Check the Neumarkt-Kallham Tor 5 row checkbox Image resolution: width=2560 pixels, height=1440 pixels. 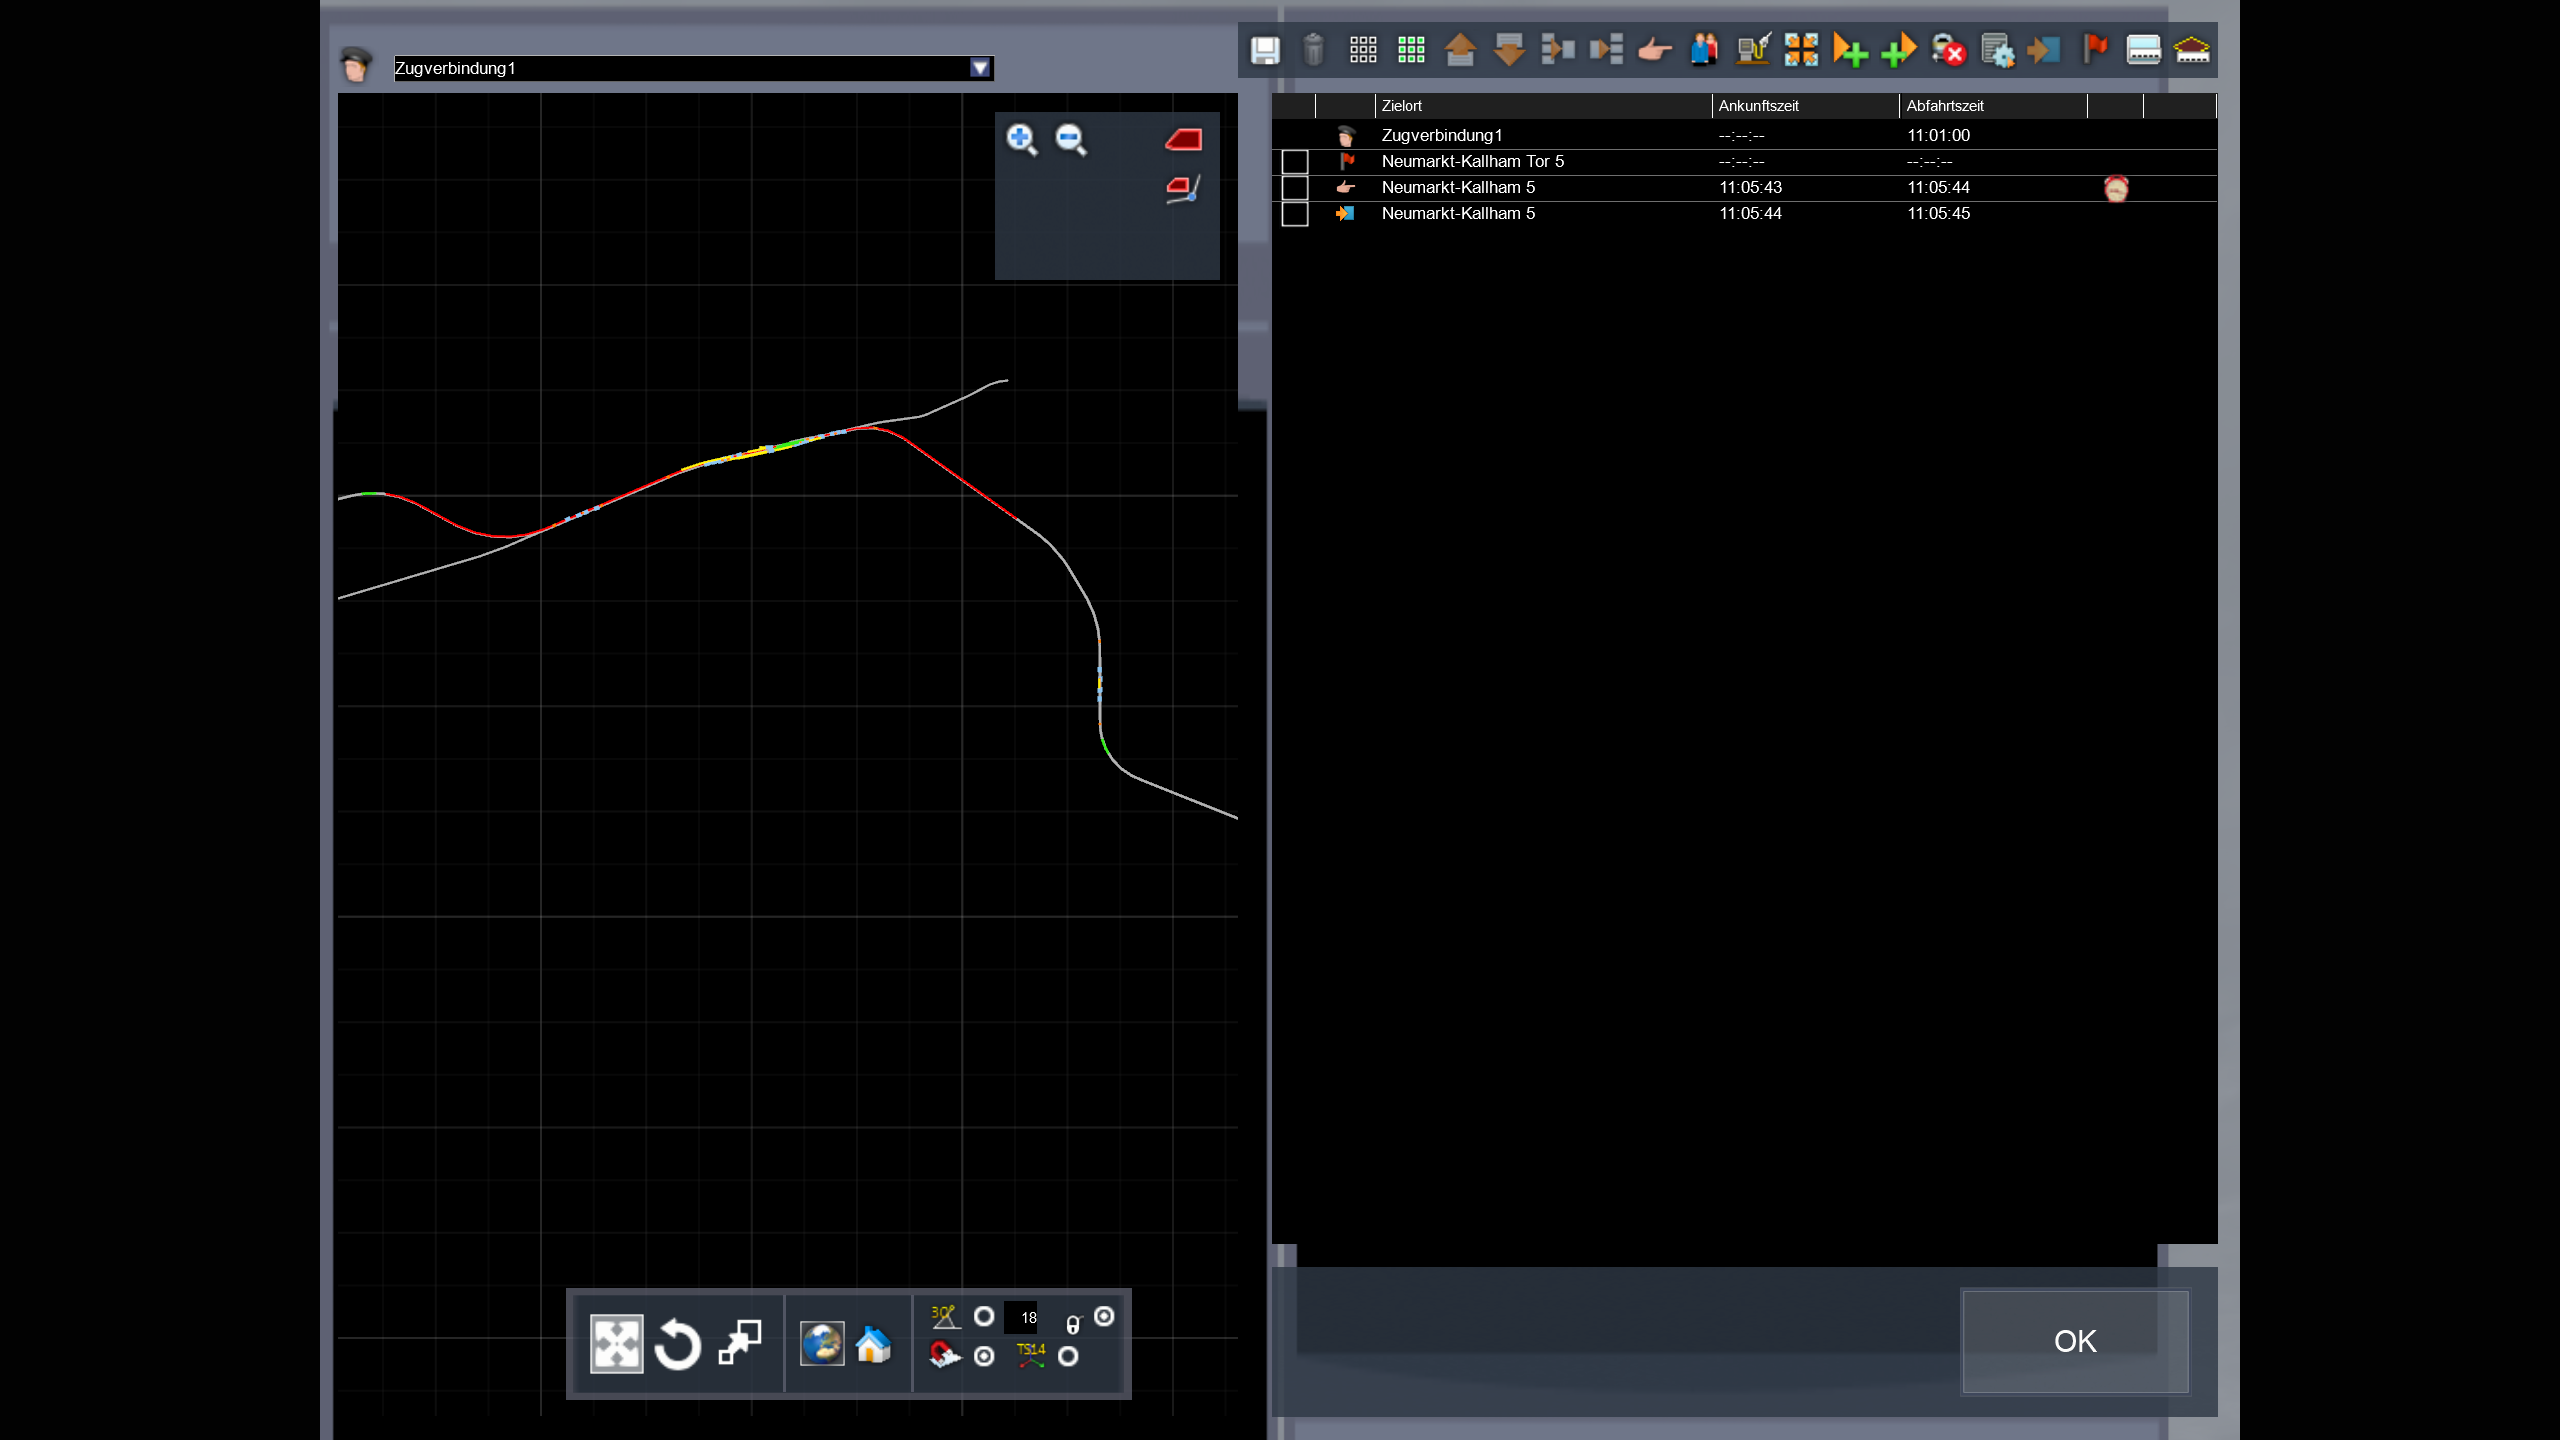pyautogui.click(x=1295, y=162)
